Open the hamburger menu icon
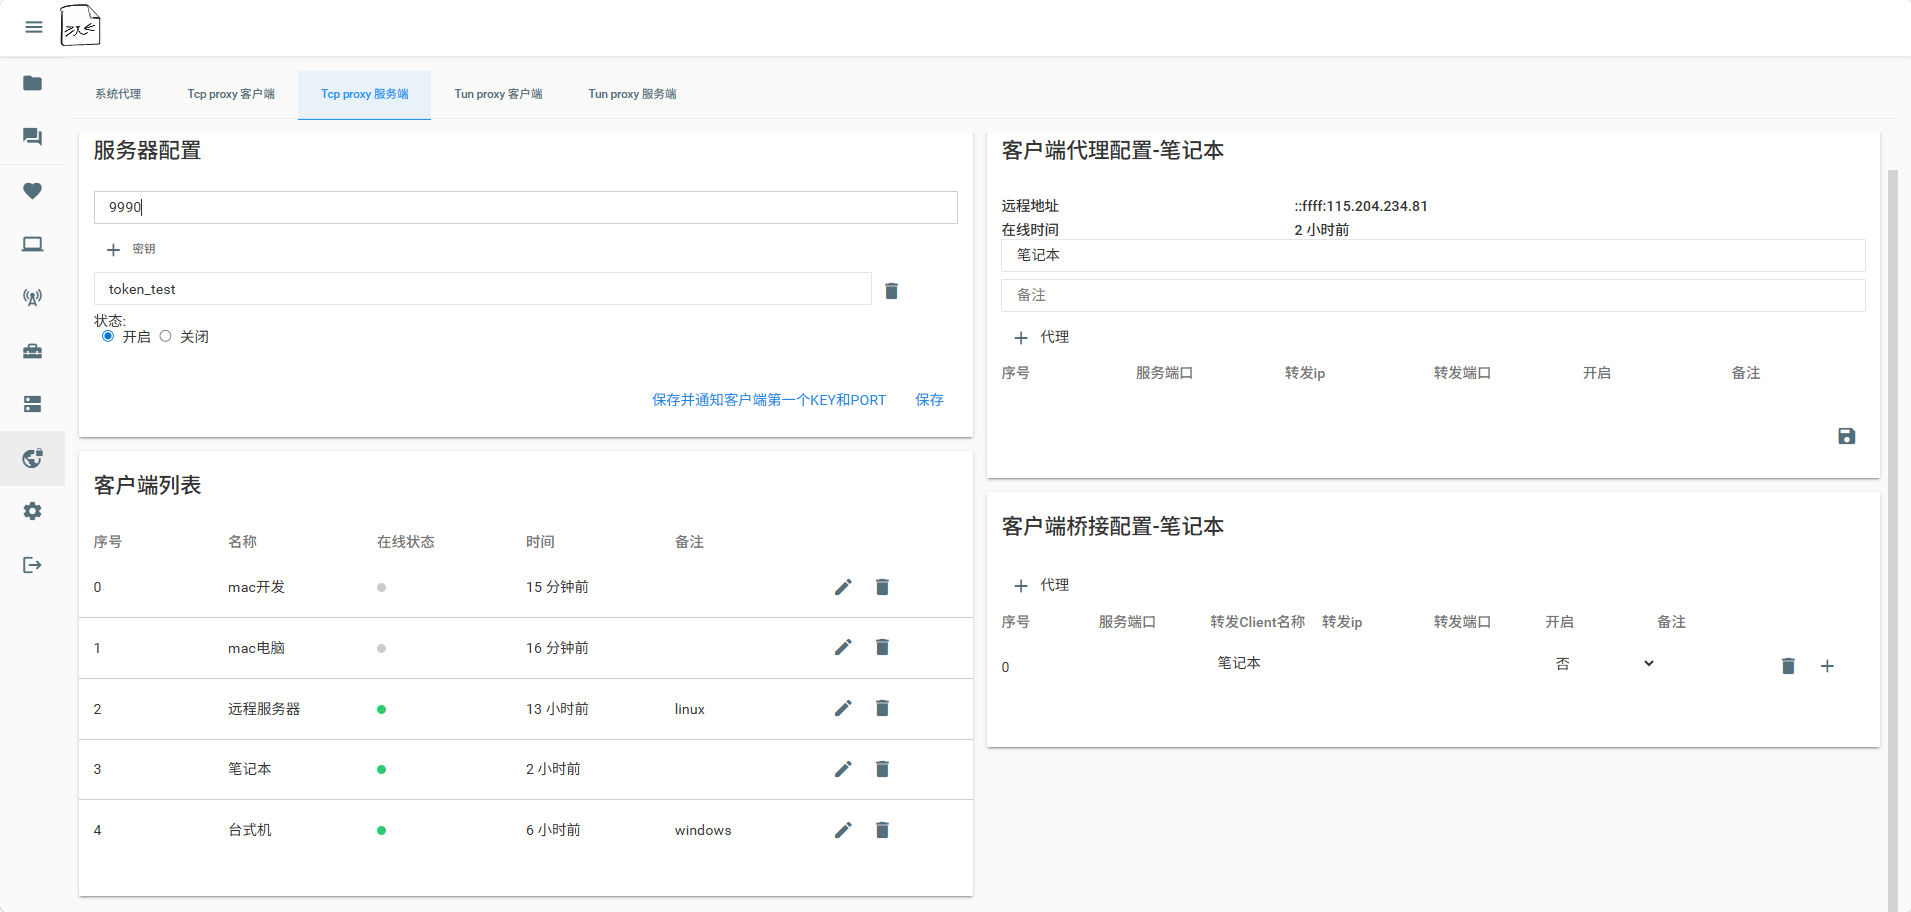 pos(34,27)
